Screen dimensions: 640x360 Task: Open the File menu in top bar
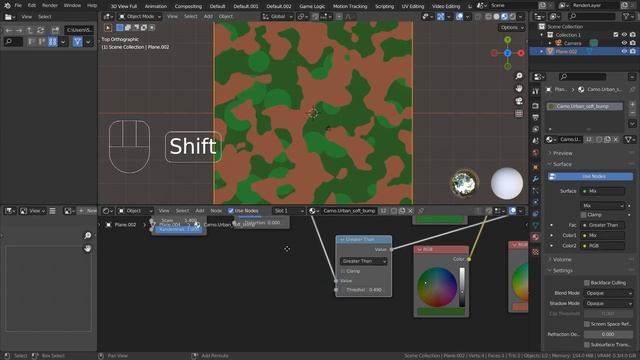click(18, 6)
